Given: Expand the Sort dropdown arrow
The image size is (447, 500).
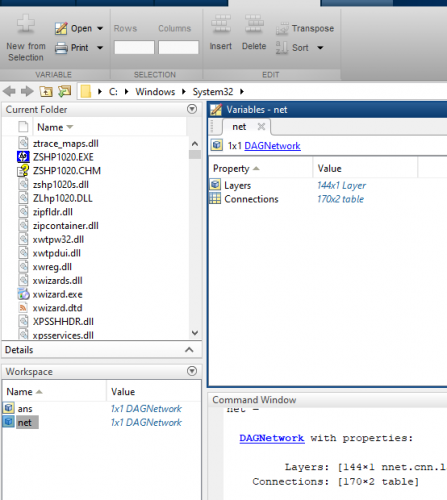Looking at the screenshot, I should pos(320,48).
